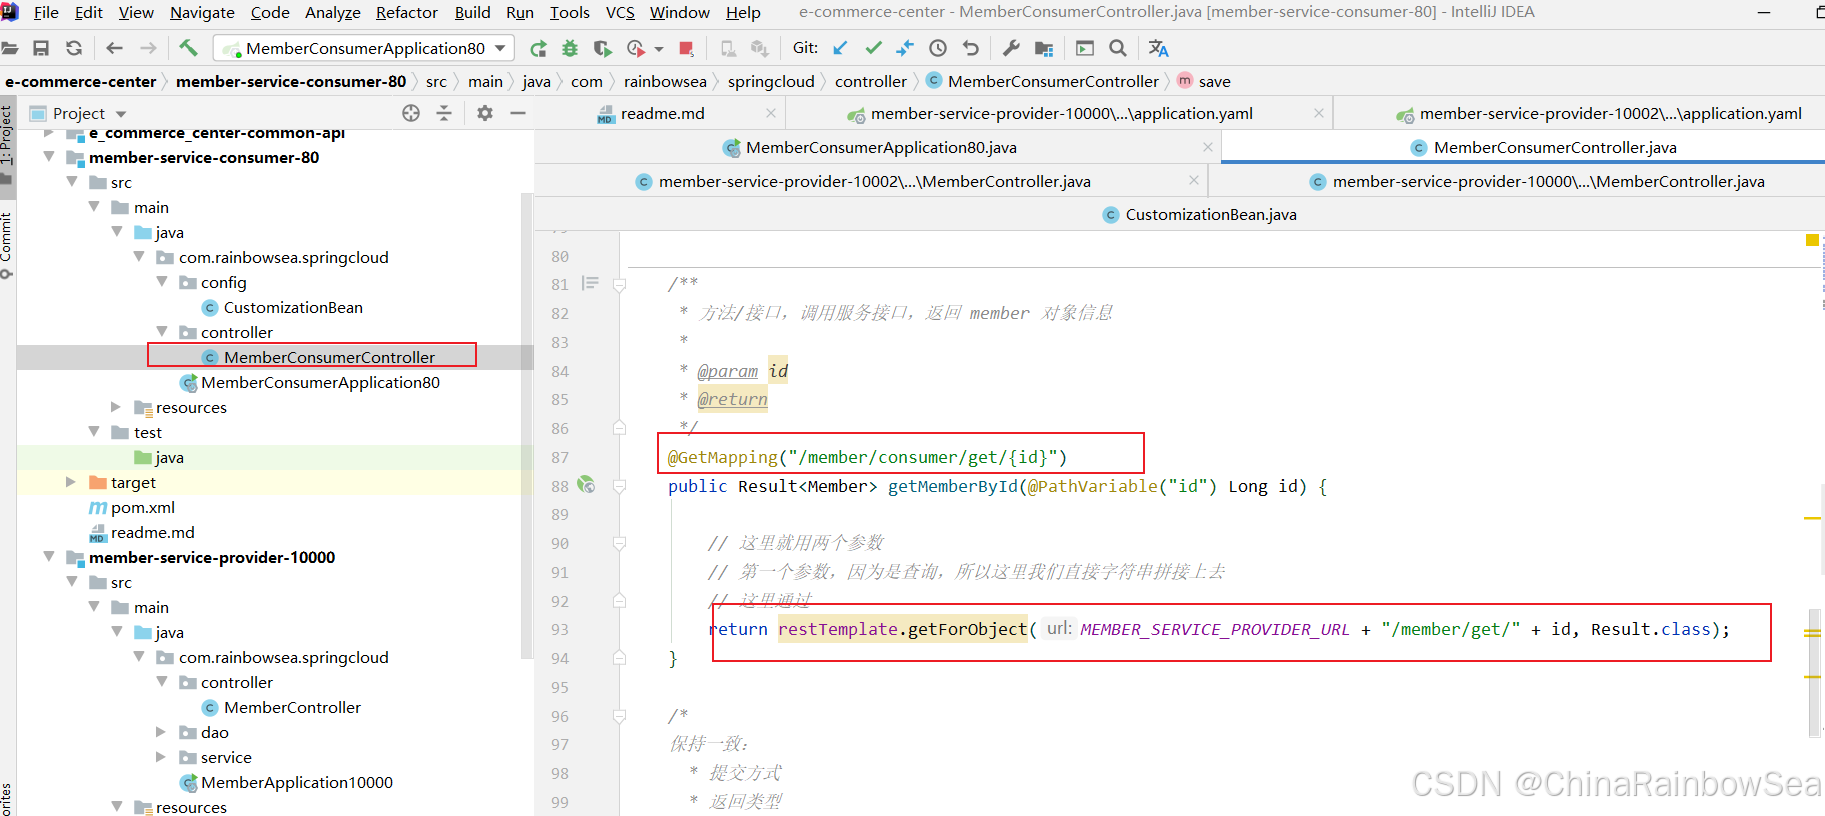This screenshot has height=816, width=1825.
Task: Switch to the readme.md editor tab
Action: tap(662, 113)
